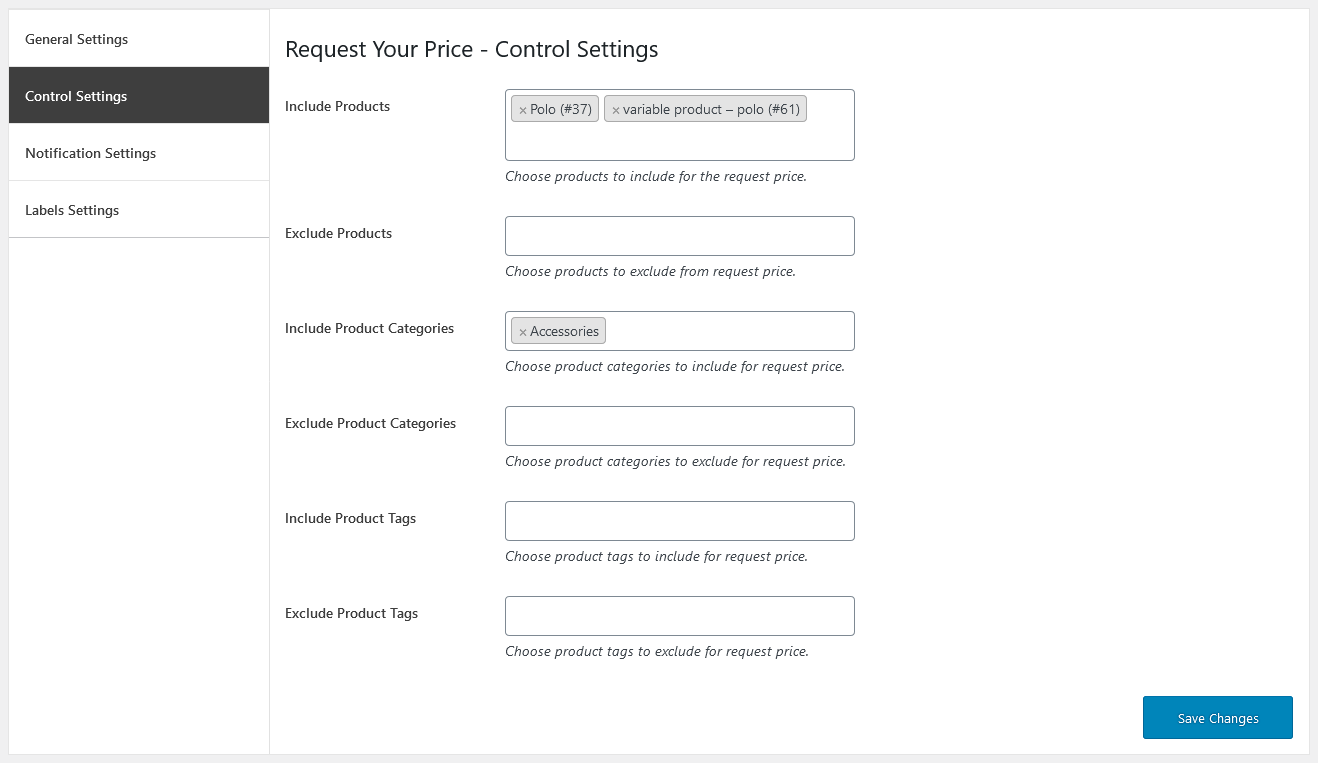Click the Exclude Product Categories label
Screen dimensions: 1318x763
click(370, 423)
